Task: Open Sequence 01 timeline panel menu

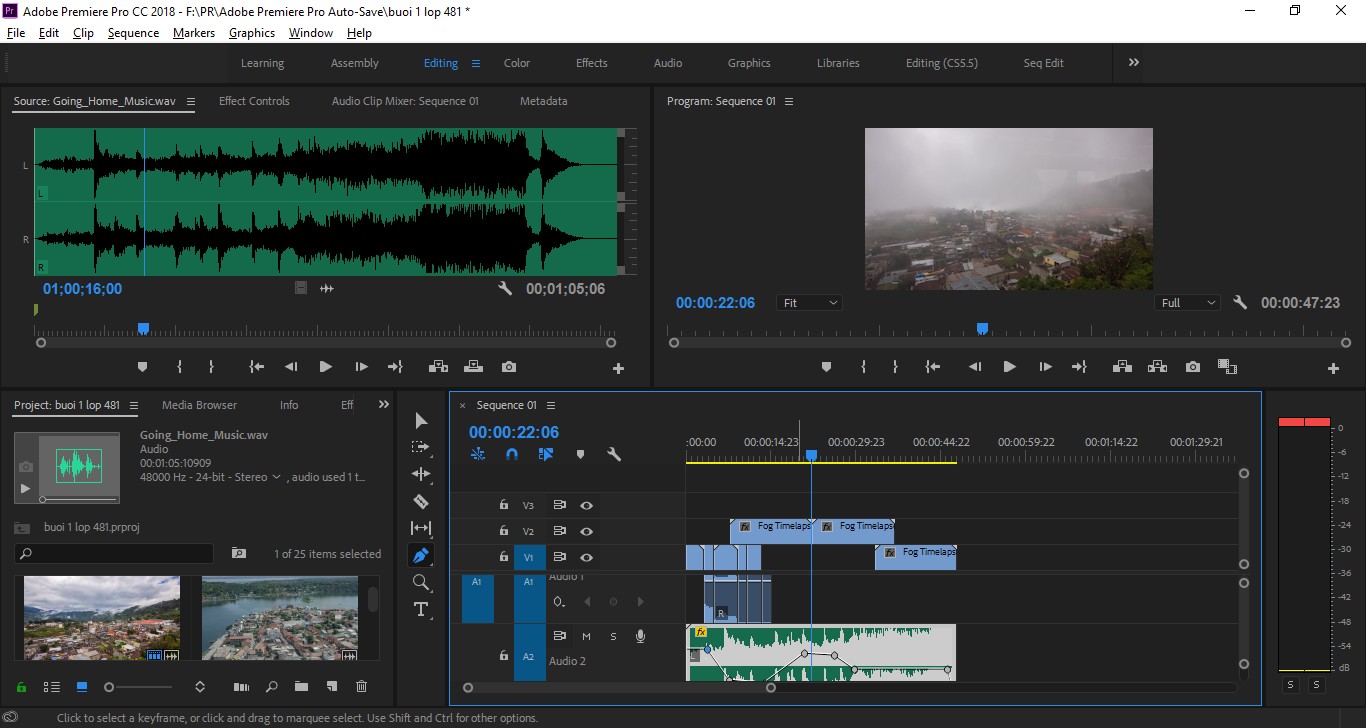Action: coord(551,405)
